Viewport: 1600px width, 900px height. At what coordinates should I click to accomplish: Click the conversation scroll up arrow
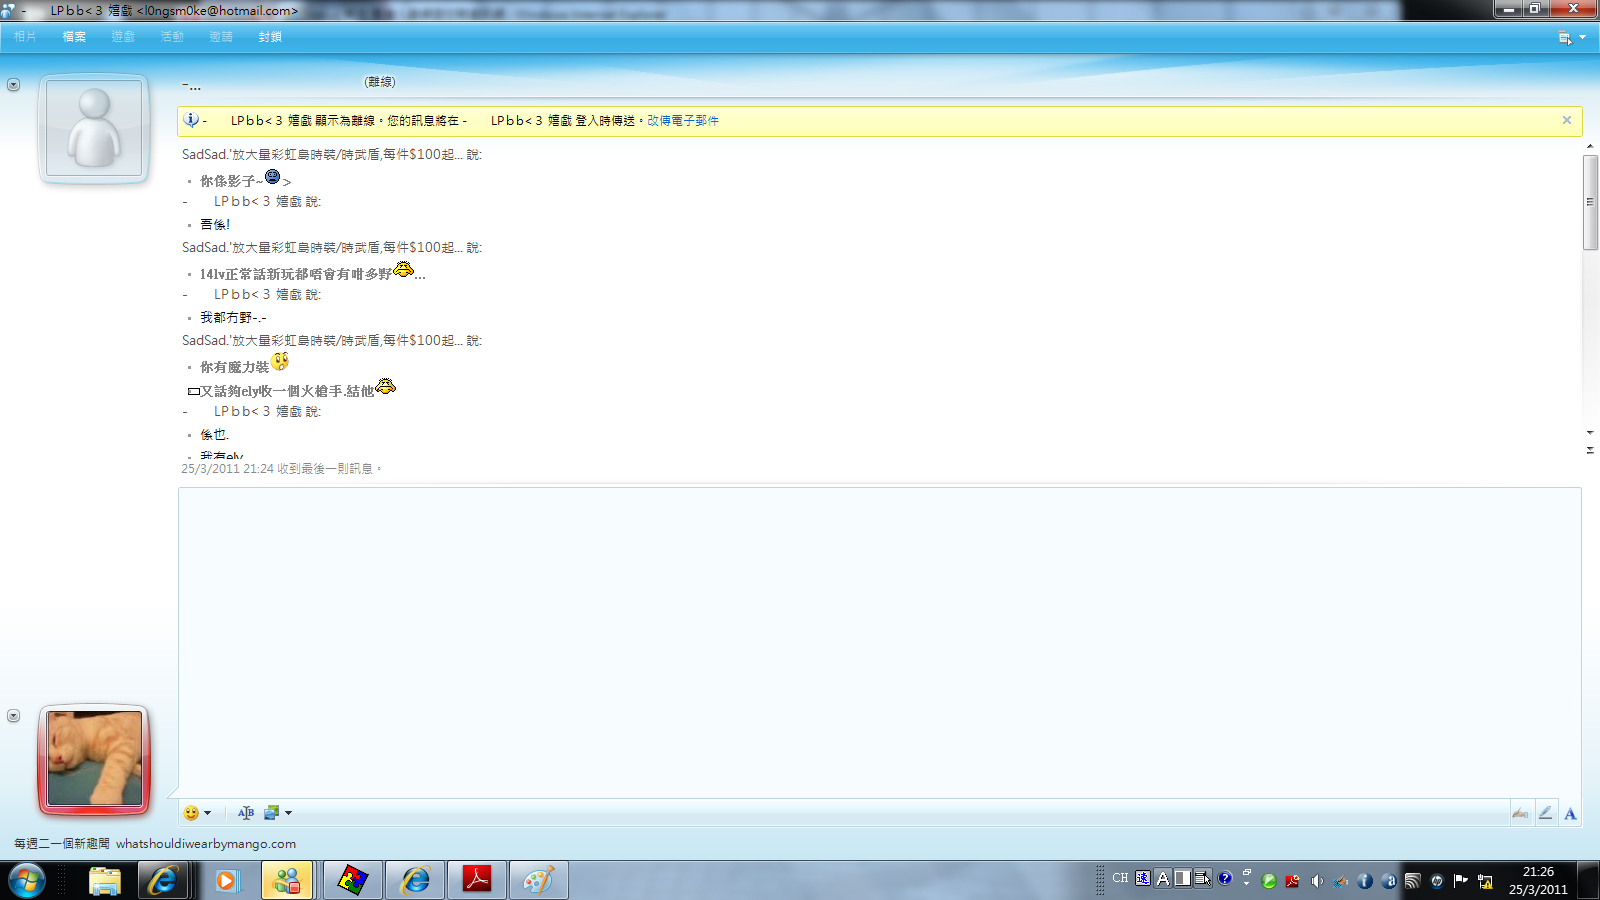(x=1590, y=147)
